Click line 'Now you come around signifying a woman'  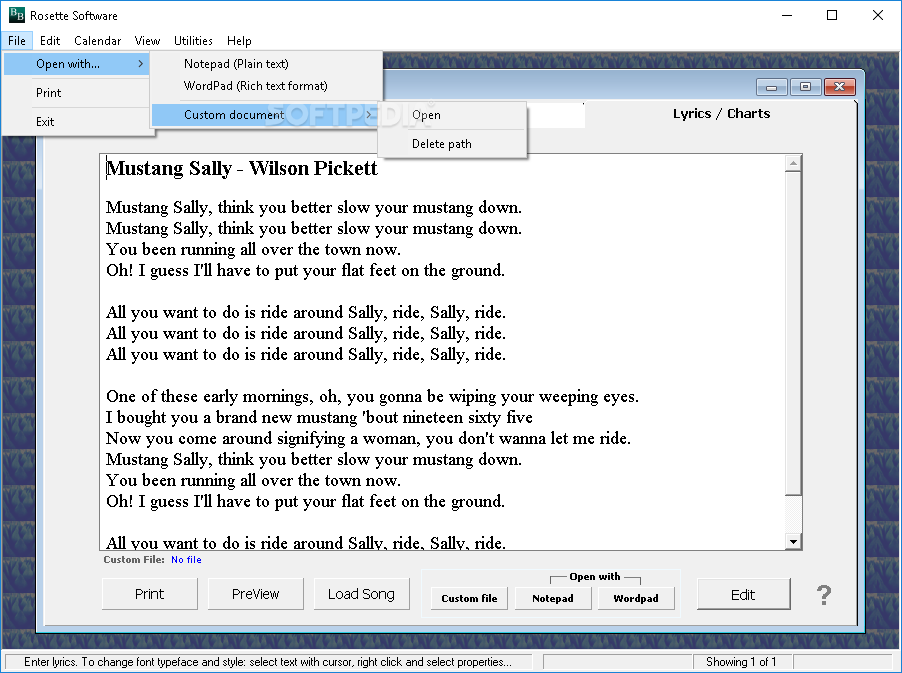(368, 439)
